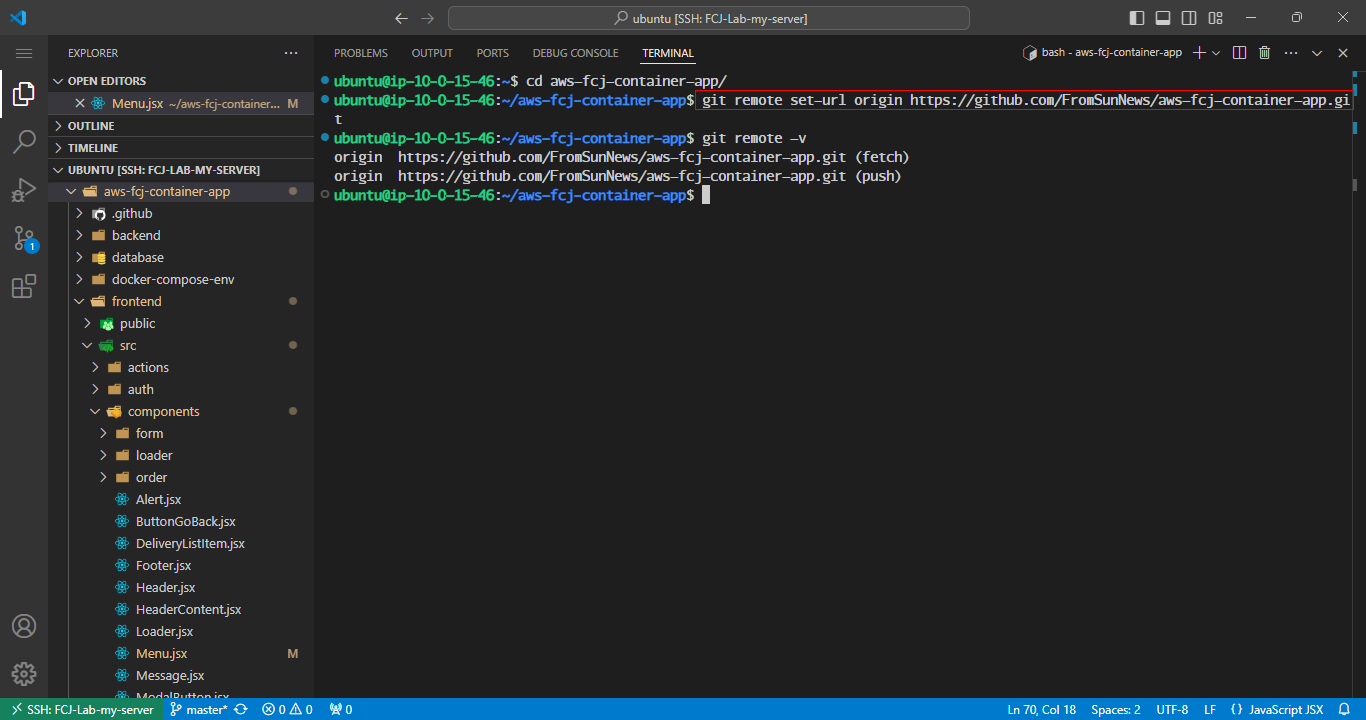The width and height of the screenshot is (1366, 720).
Task: Toggle the bottom panel layout icon
Action: pos(1163,18)
